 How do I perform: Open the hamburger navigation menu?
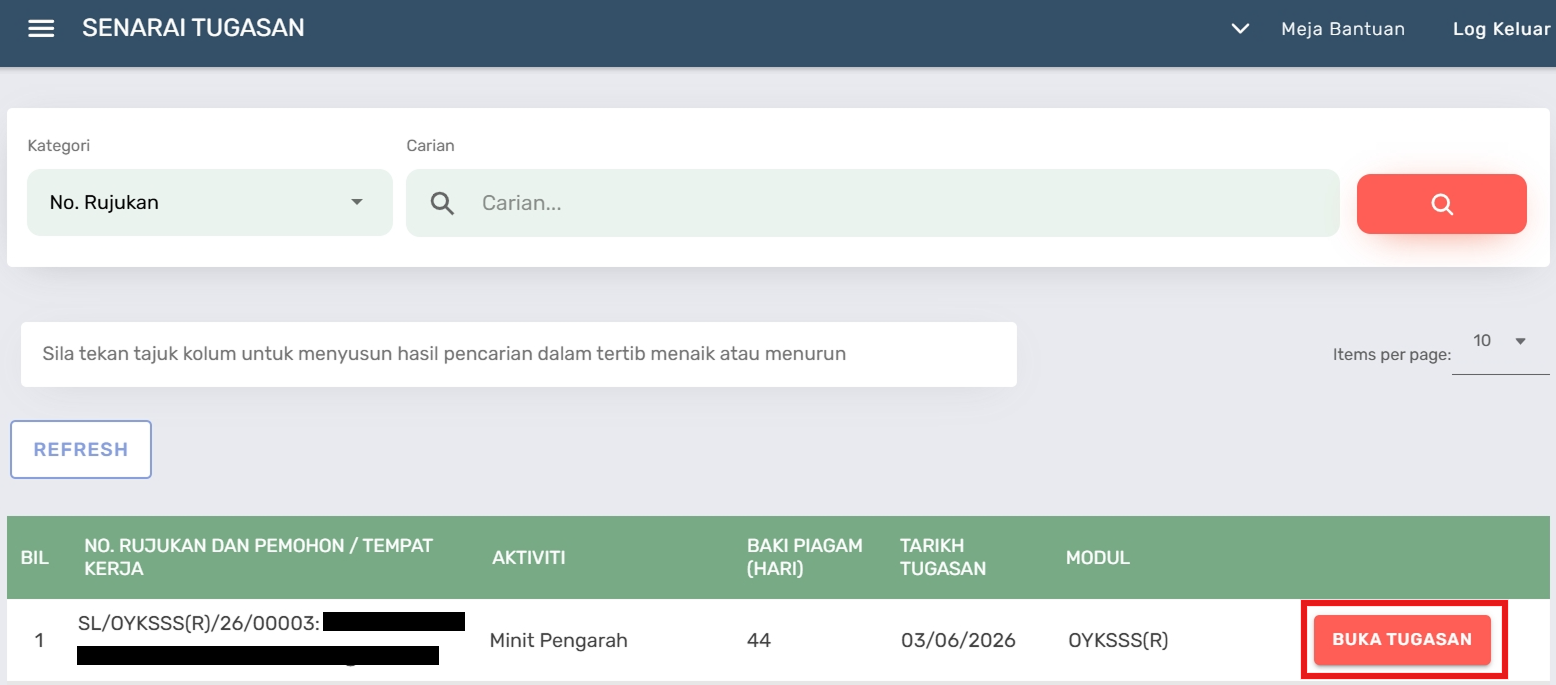pyautogui.click(x=41, y=29)
